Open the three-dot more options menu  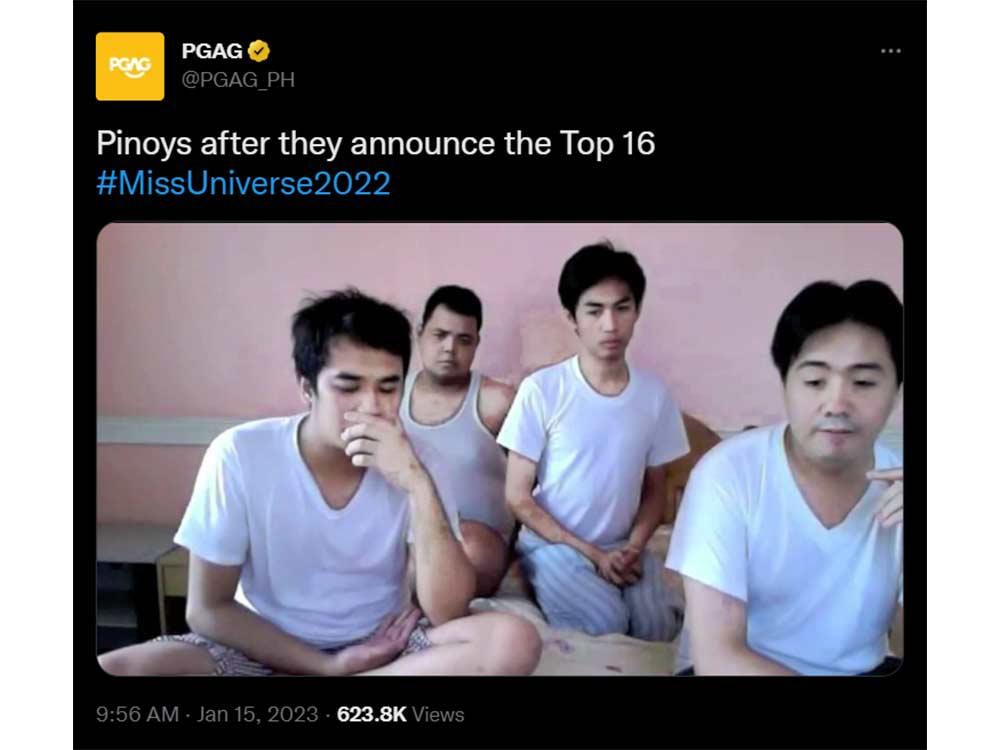890,50
